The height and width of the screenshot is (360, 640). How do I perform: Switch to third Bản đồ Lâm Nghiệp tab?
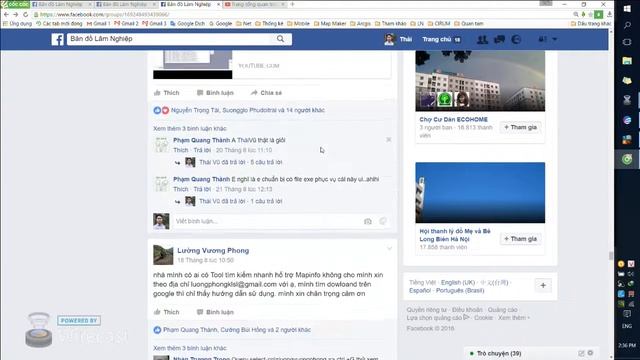tap(189, 4)
